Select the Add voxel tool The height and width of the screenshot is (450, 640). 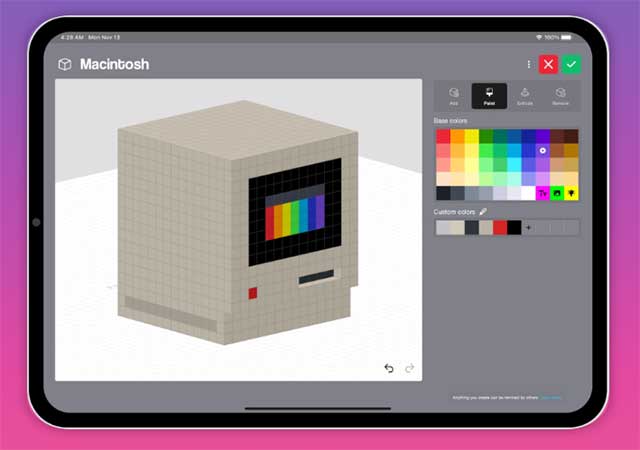coord(453,96)
